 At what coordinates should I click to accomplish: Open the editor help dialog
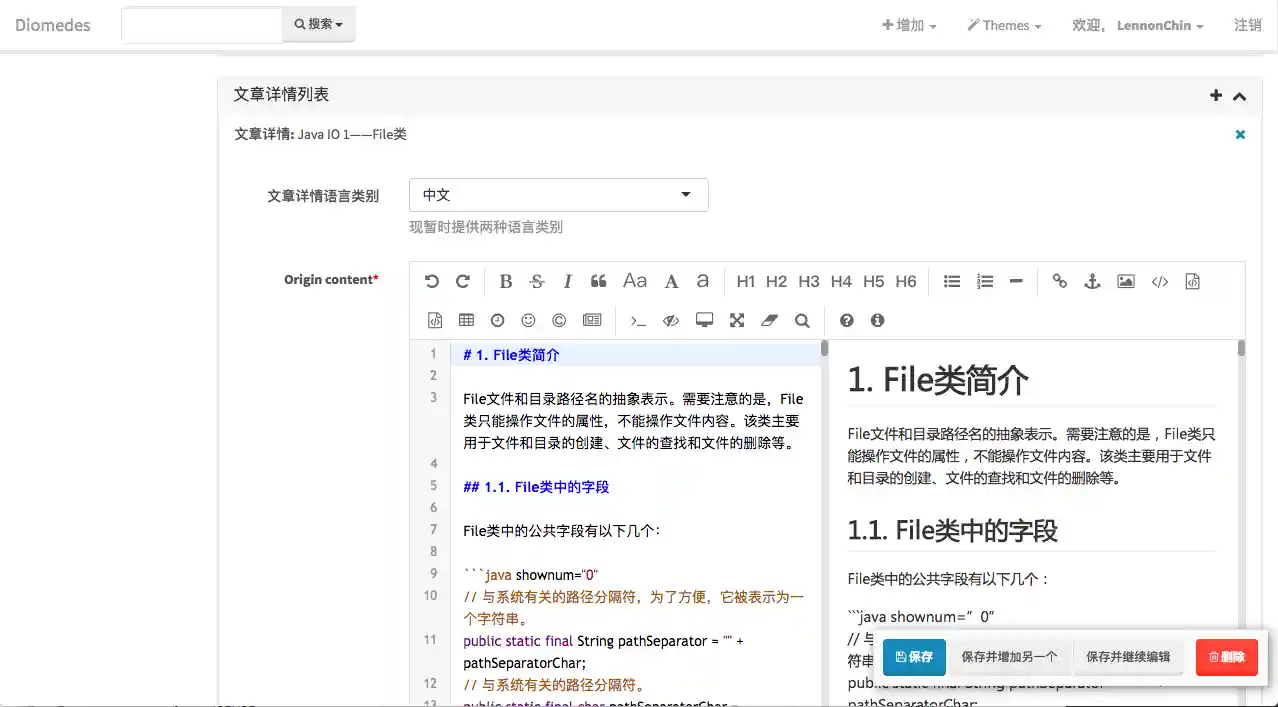click(846, 320)
